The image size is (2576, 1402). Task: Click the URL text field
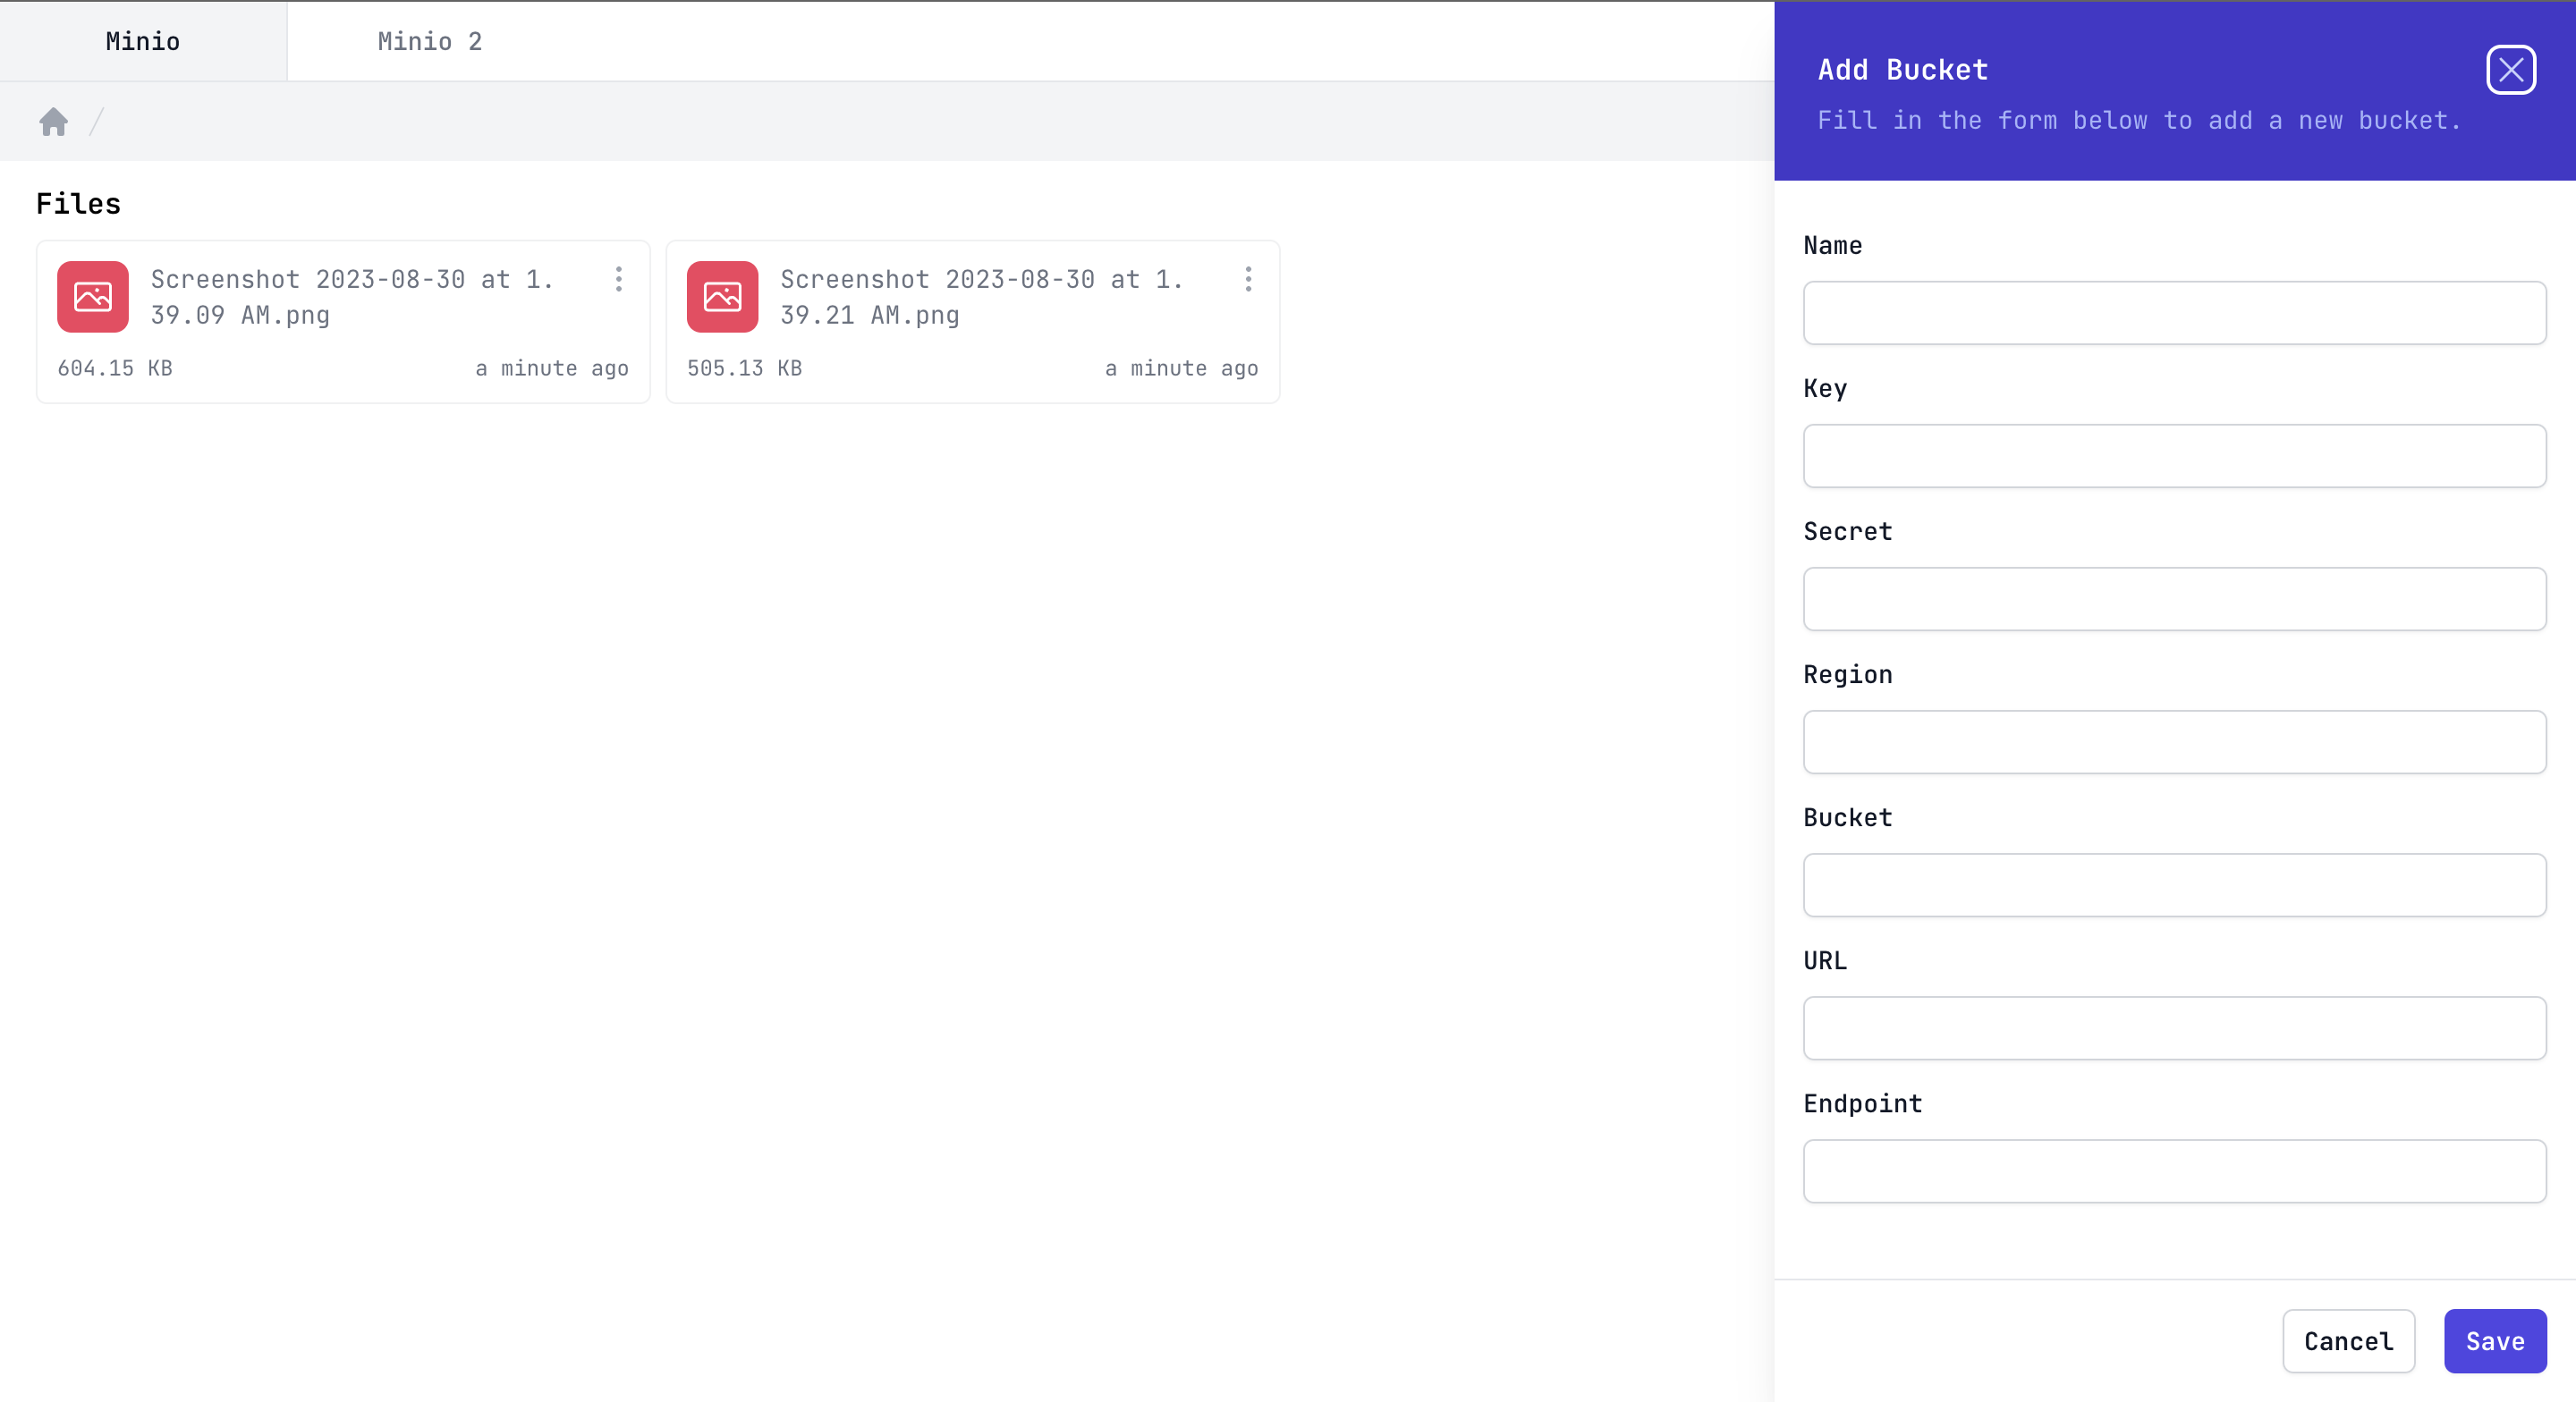point(2174,1028)
